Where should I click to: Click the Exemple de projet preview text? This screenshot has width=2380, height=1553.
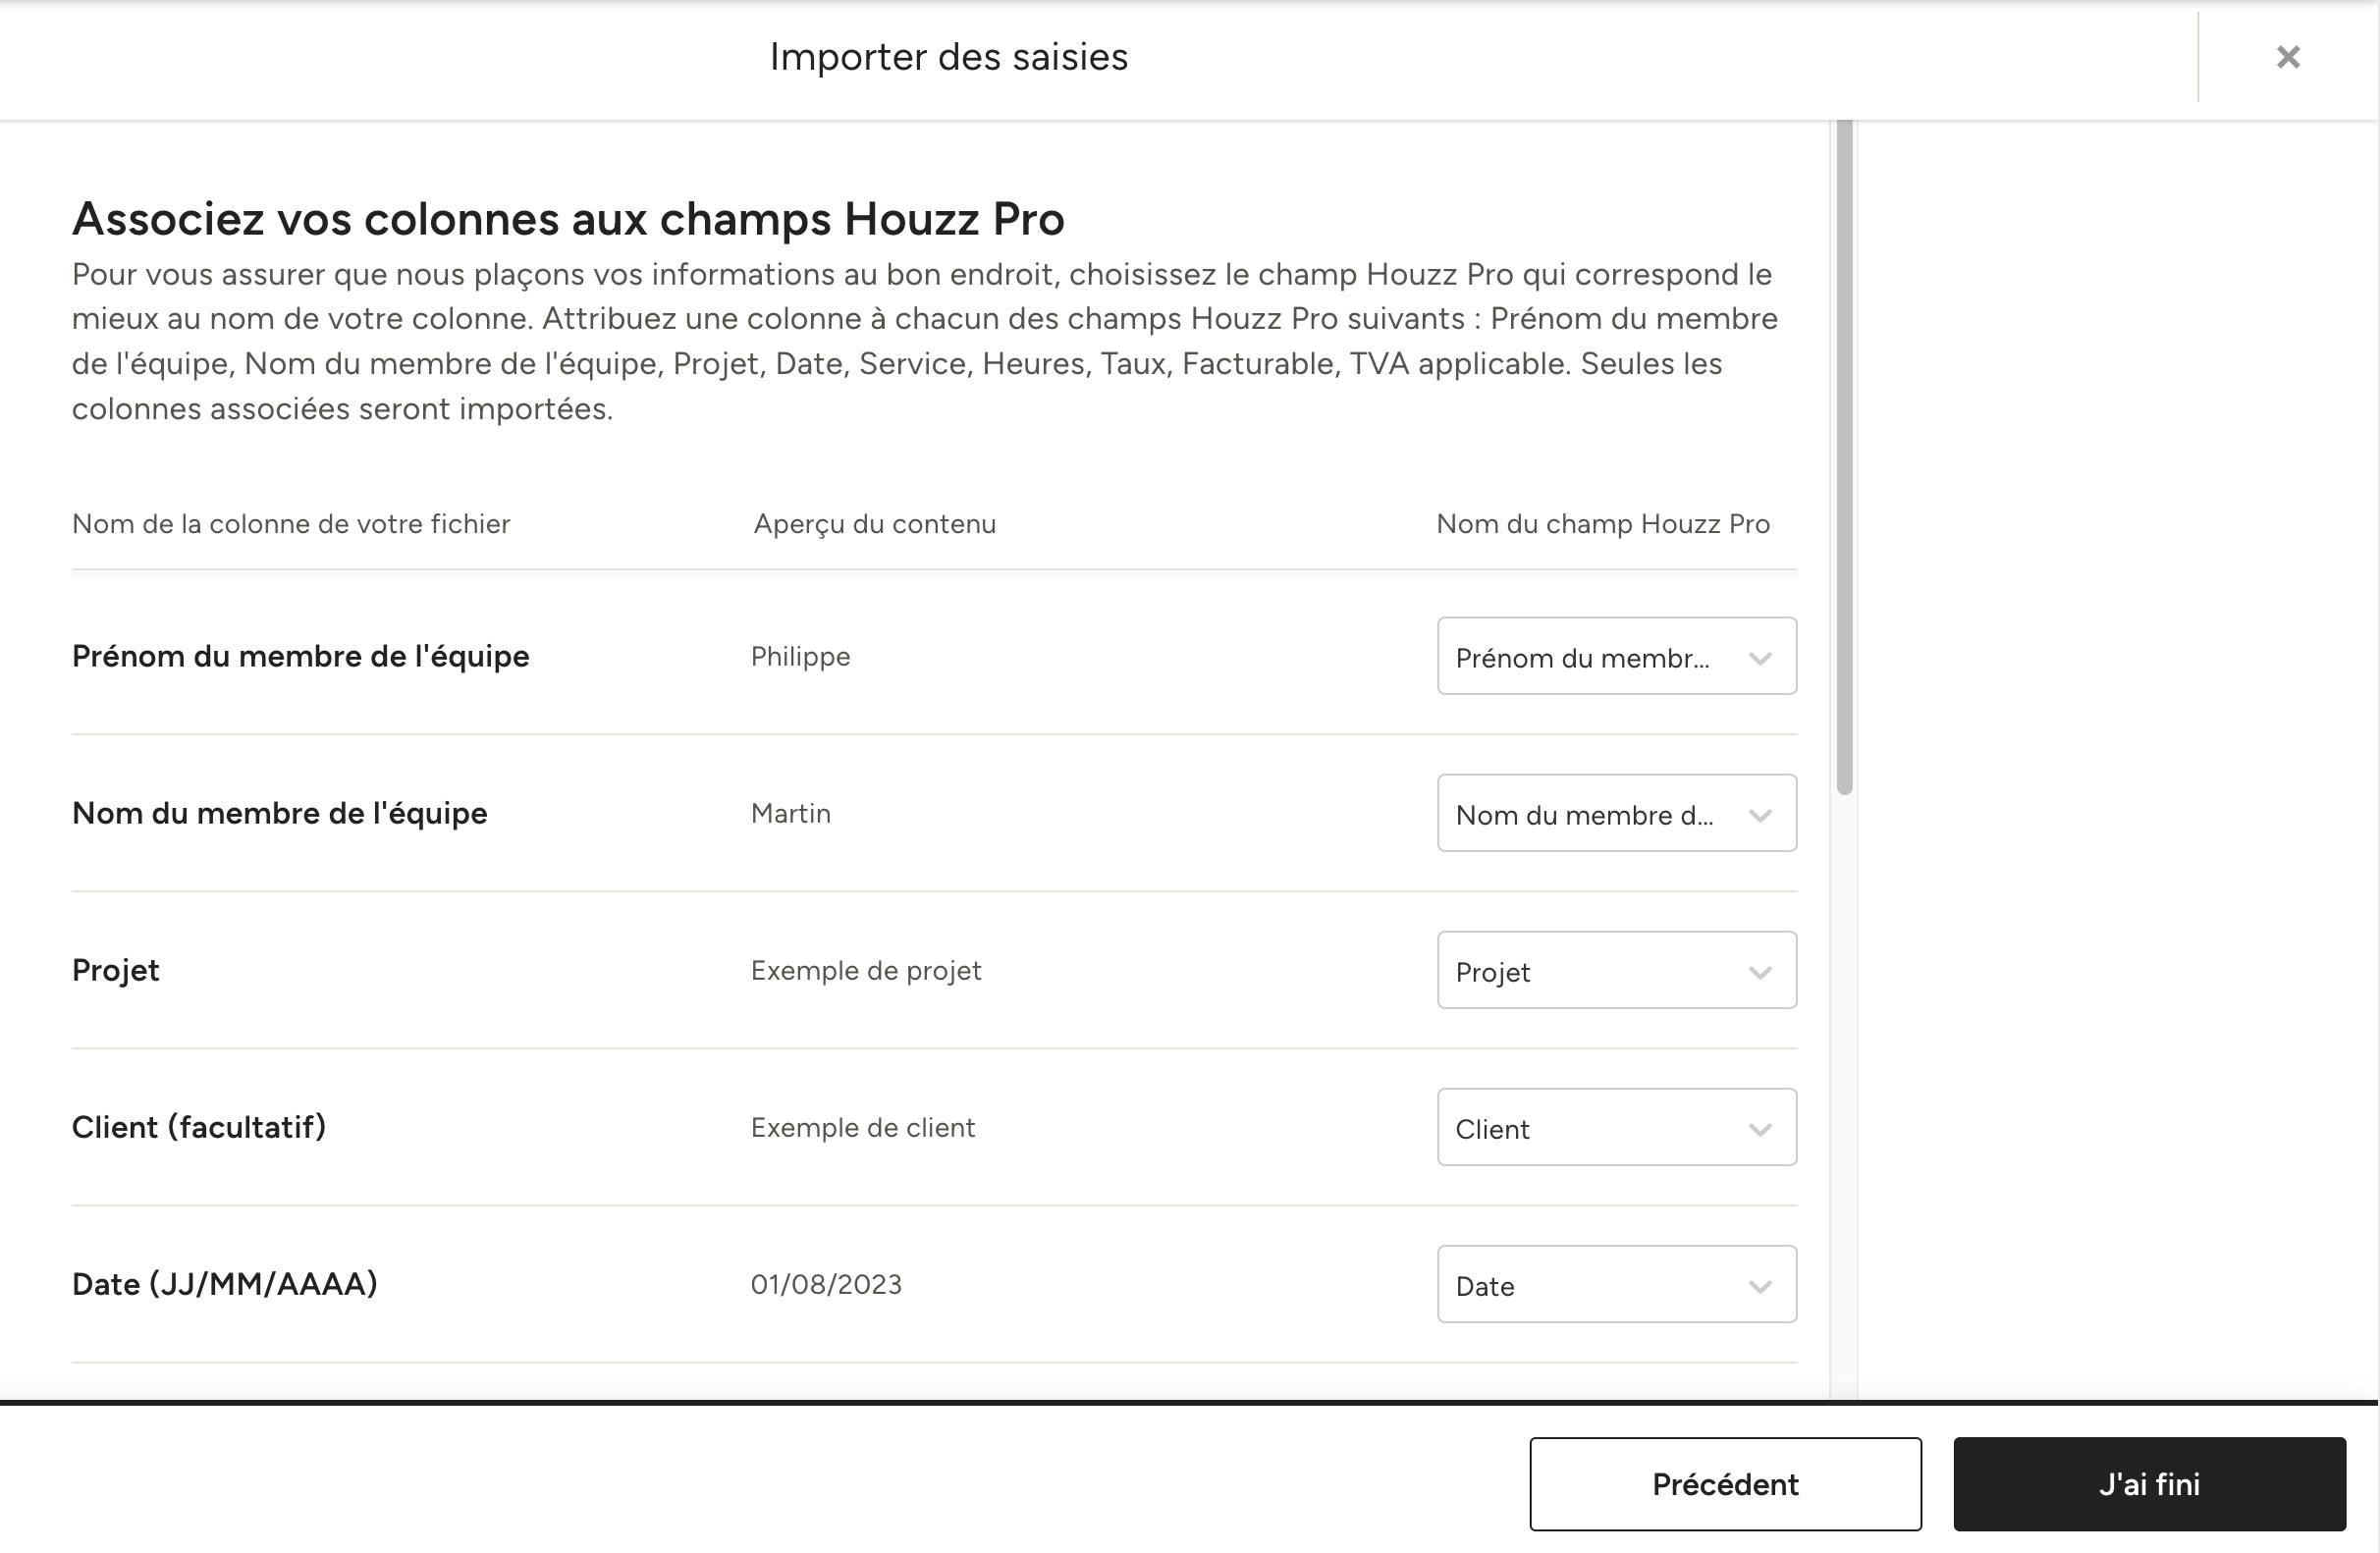[x=866, y=971]
